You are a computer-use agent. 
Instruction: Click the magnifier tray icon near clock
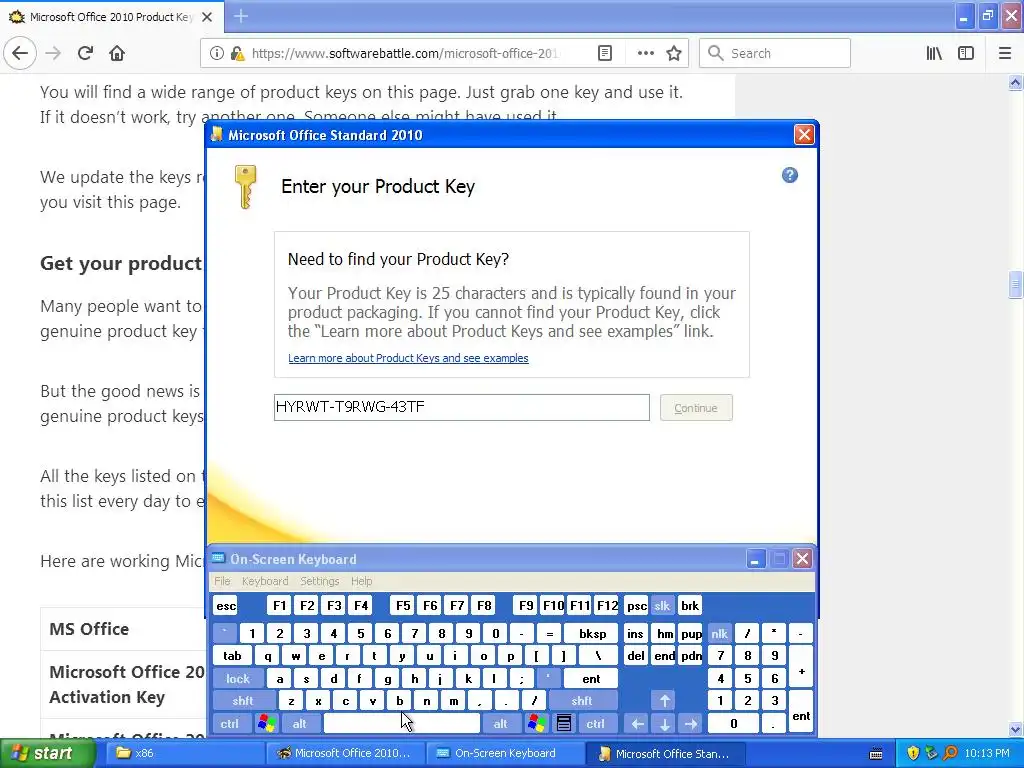951,753
